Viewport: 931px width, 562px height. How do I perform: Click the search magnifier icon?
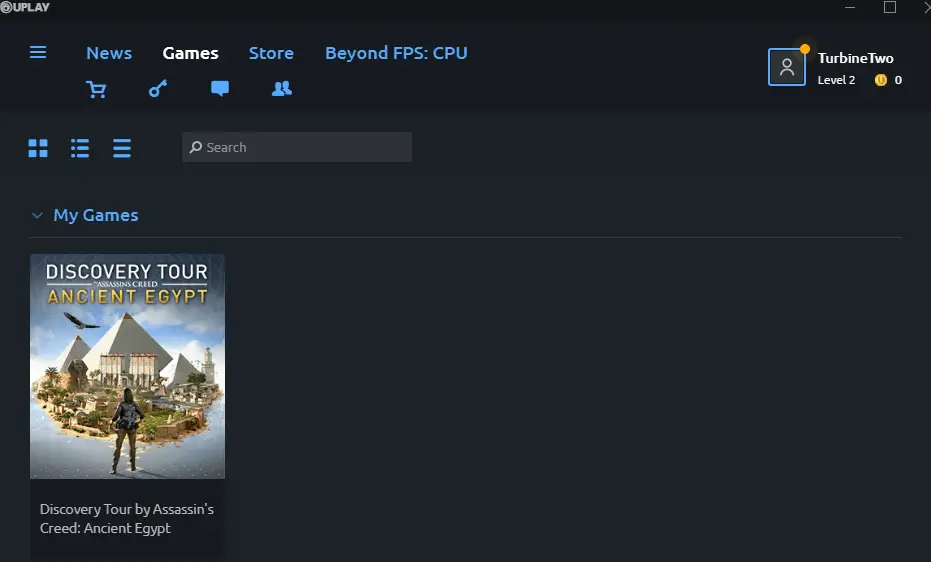click(195, 147)
